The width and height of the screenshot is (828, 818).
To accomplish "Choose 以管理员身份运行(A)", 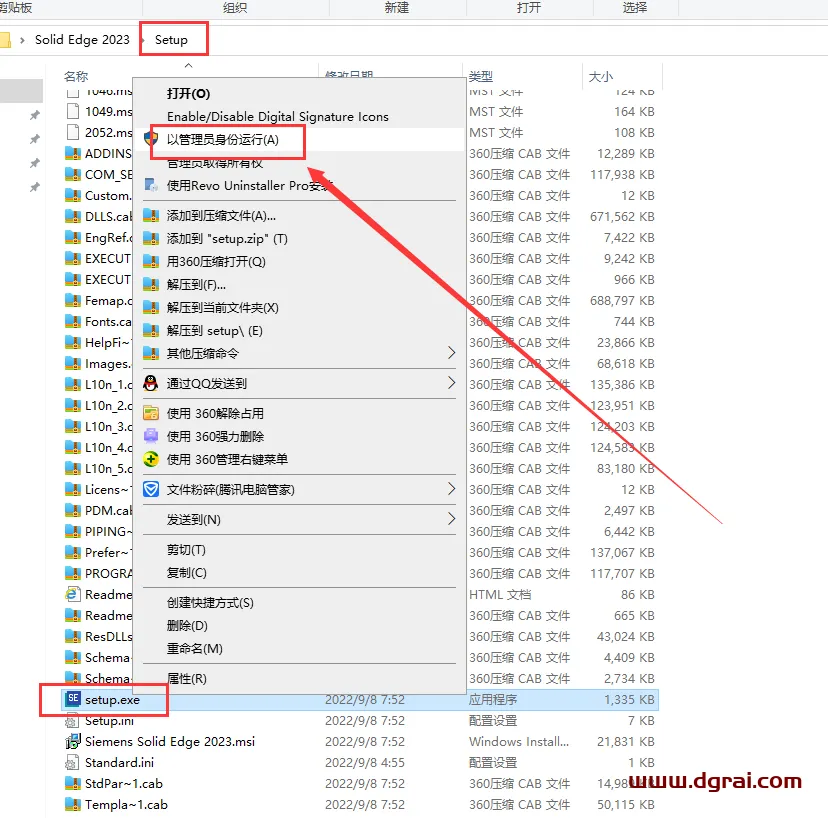I will coord(222,139).
